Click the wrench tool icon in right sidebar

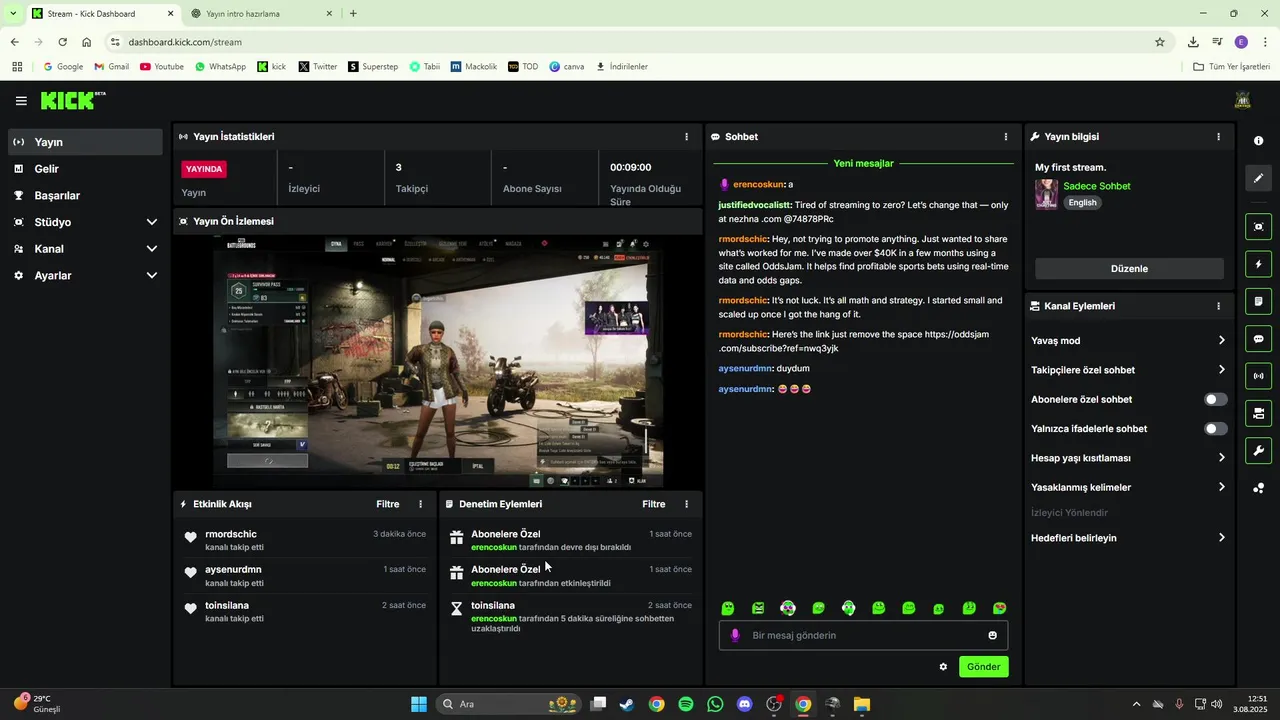coord(1258,450)
